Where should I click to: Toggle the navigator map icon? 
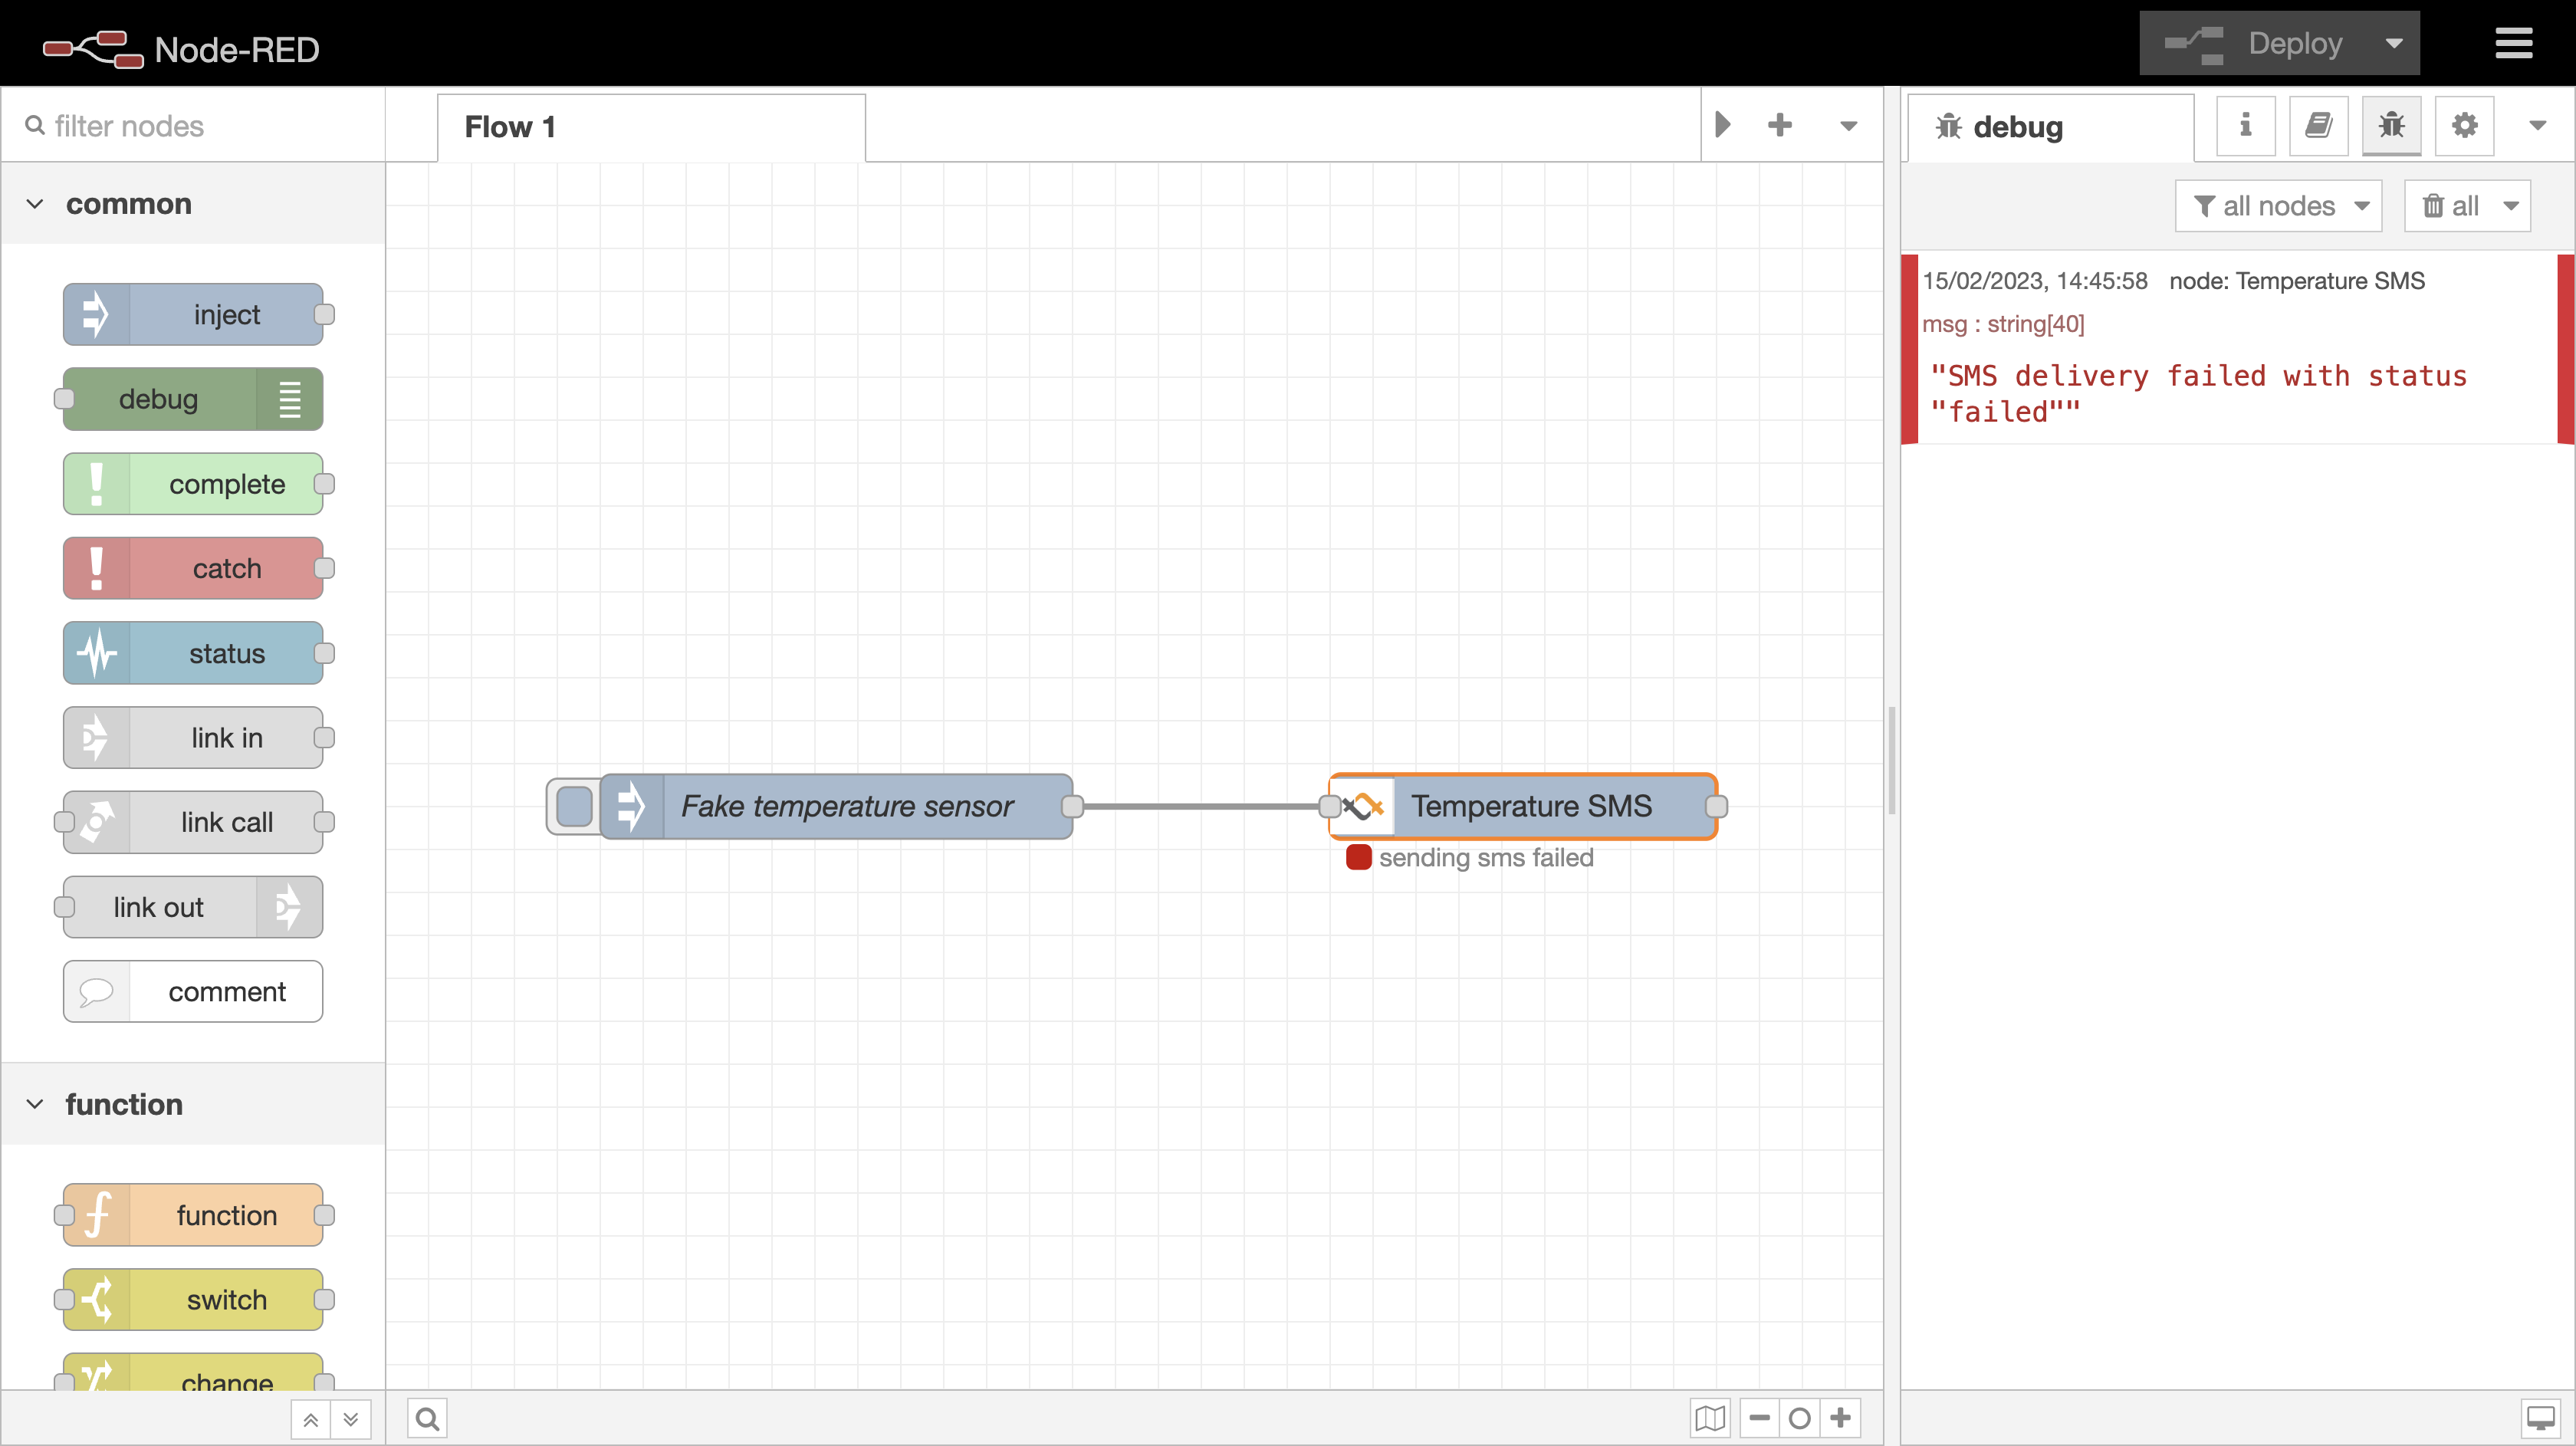pos(1710,1418)
